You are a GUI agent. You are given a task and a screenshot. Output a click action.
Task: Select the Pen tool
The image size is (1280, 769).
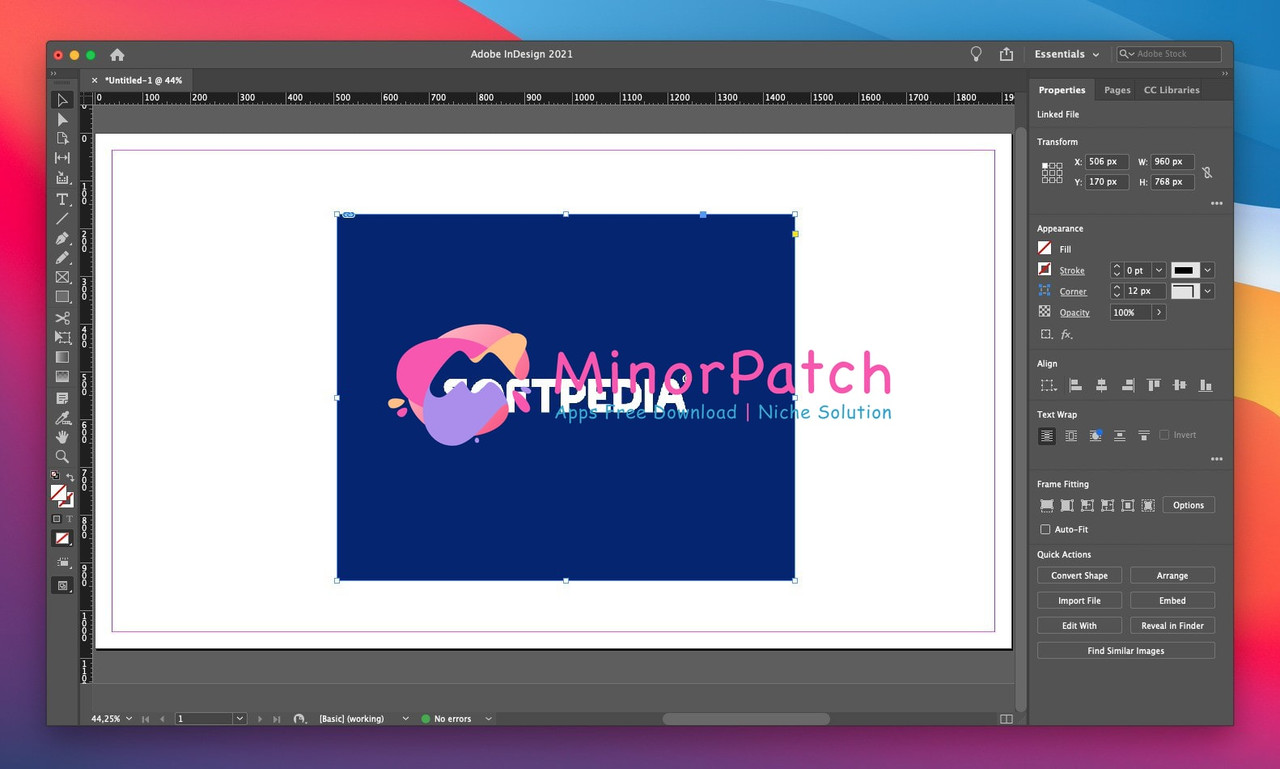click(62, 238)
